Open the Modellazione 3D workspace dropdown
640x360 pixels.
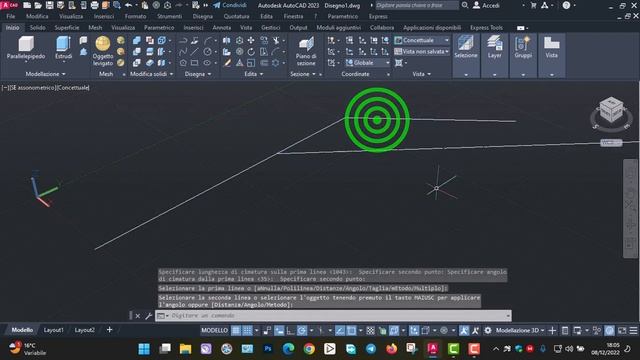[x=520, y=331]
